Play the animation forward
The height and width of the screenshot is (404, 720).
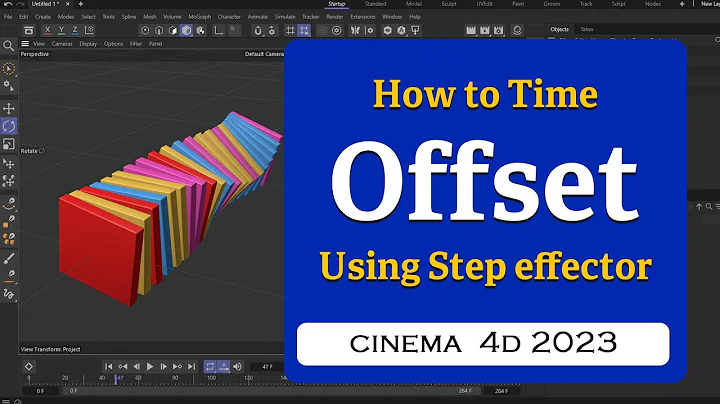[150, 366]
